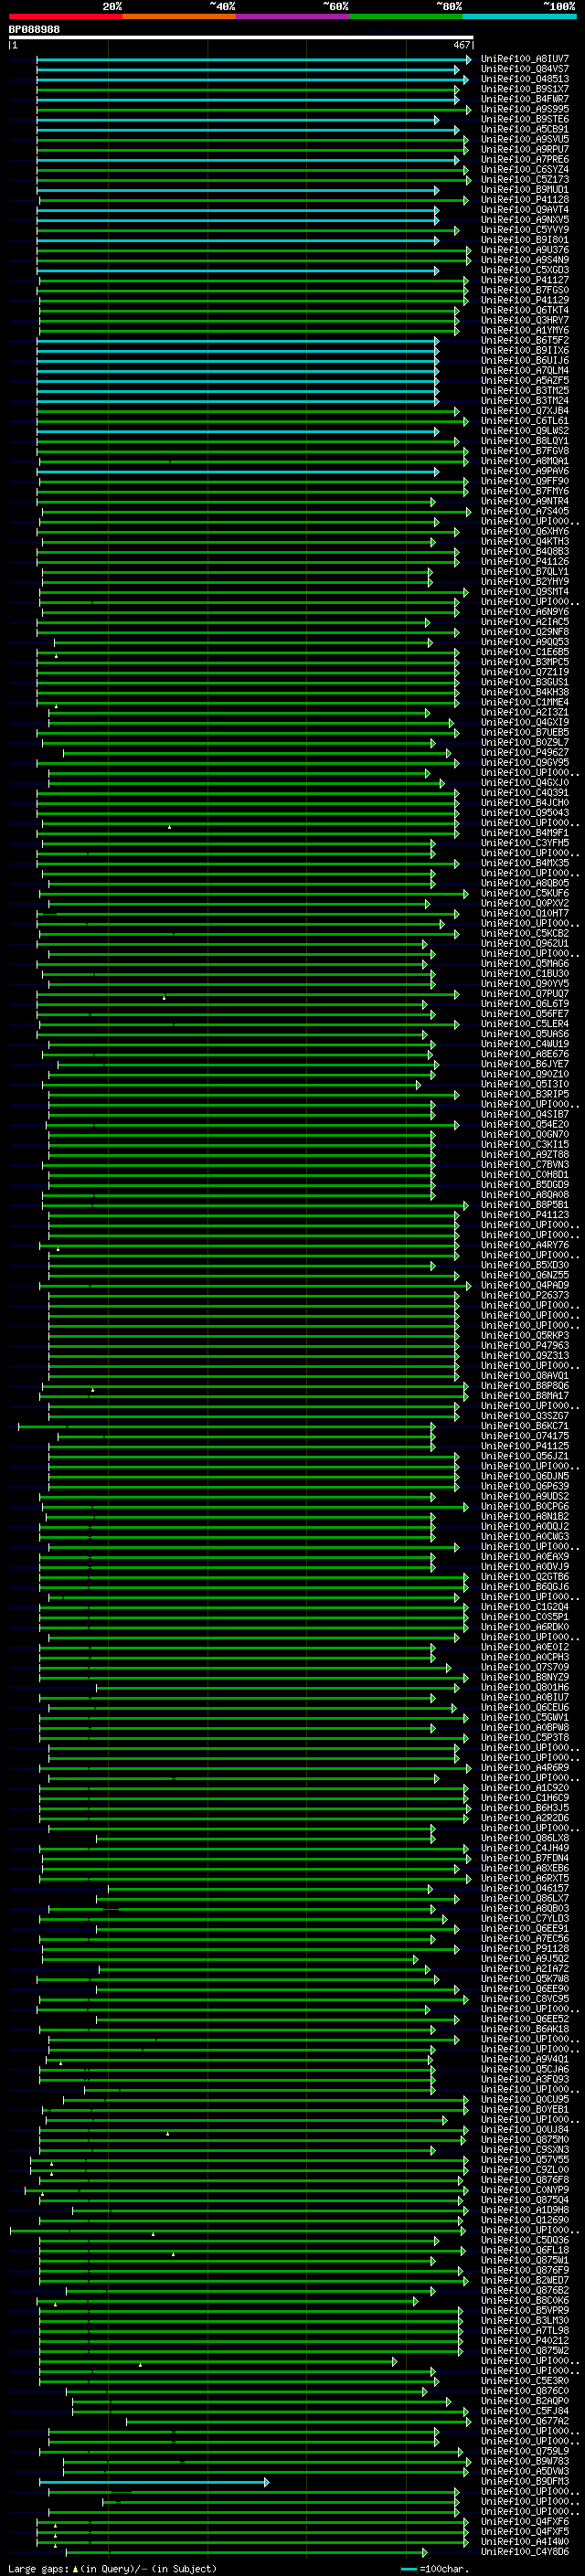Viewport: 585px width, 2576px height.
Task: Select the UniRef100_A7QLM4 entry
Action: pos(525,370)
